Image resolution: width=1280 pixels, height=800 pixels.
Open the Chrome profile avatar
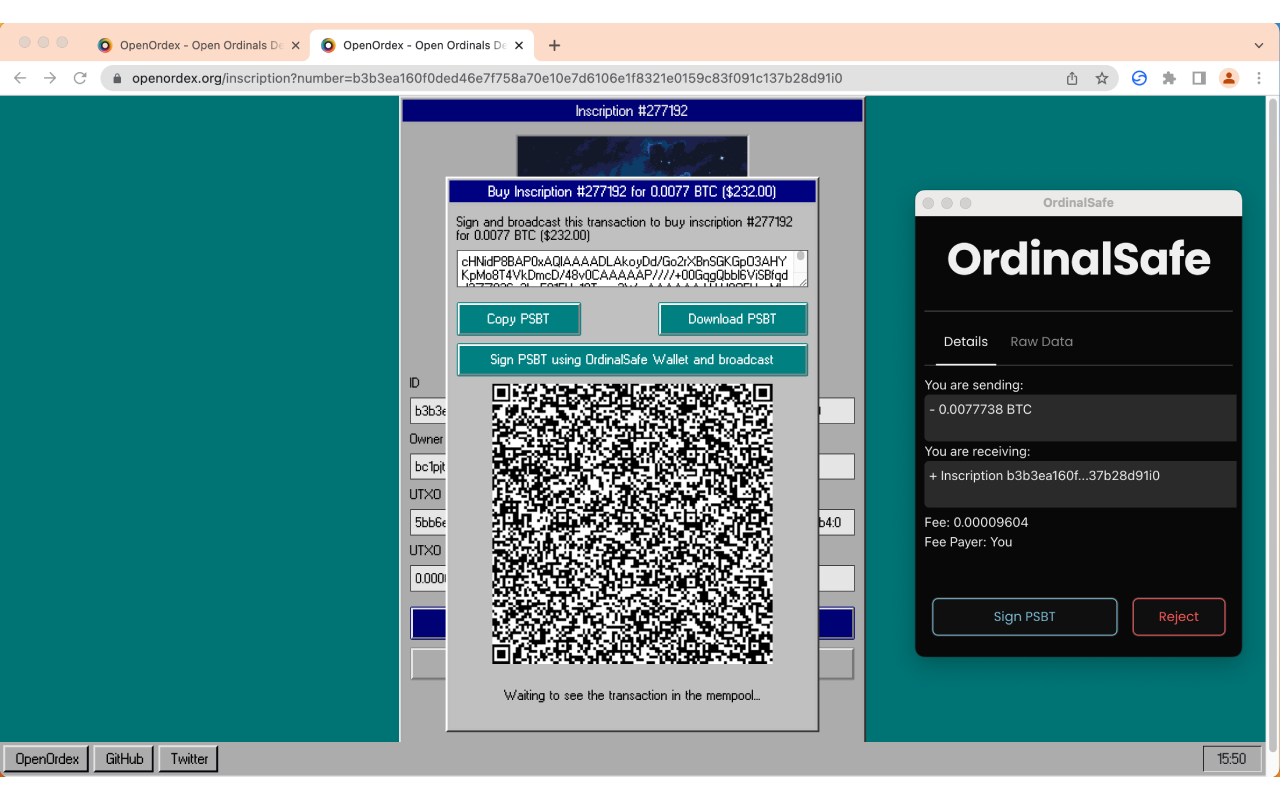click(x=1229, y=78)
